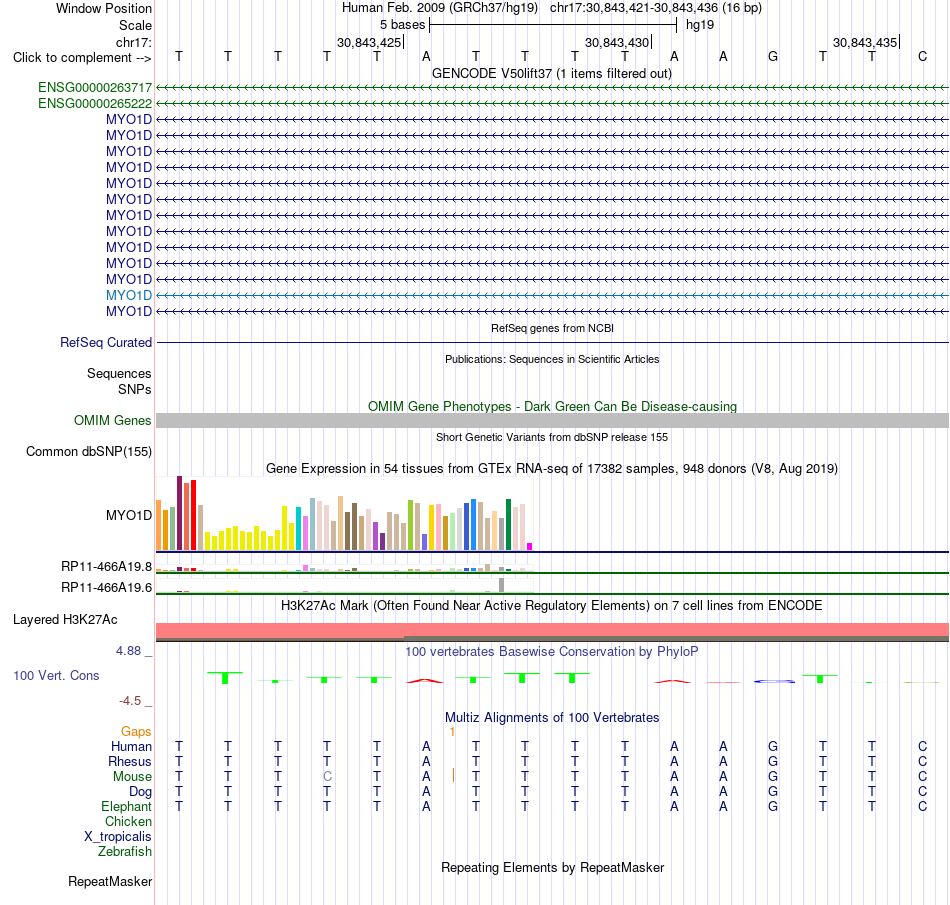The height and width of the screenshot is (905, 950).
Task: Click the pink Layered H3K27Ac signal bar
Action: [x=552, y=631]
